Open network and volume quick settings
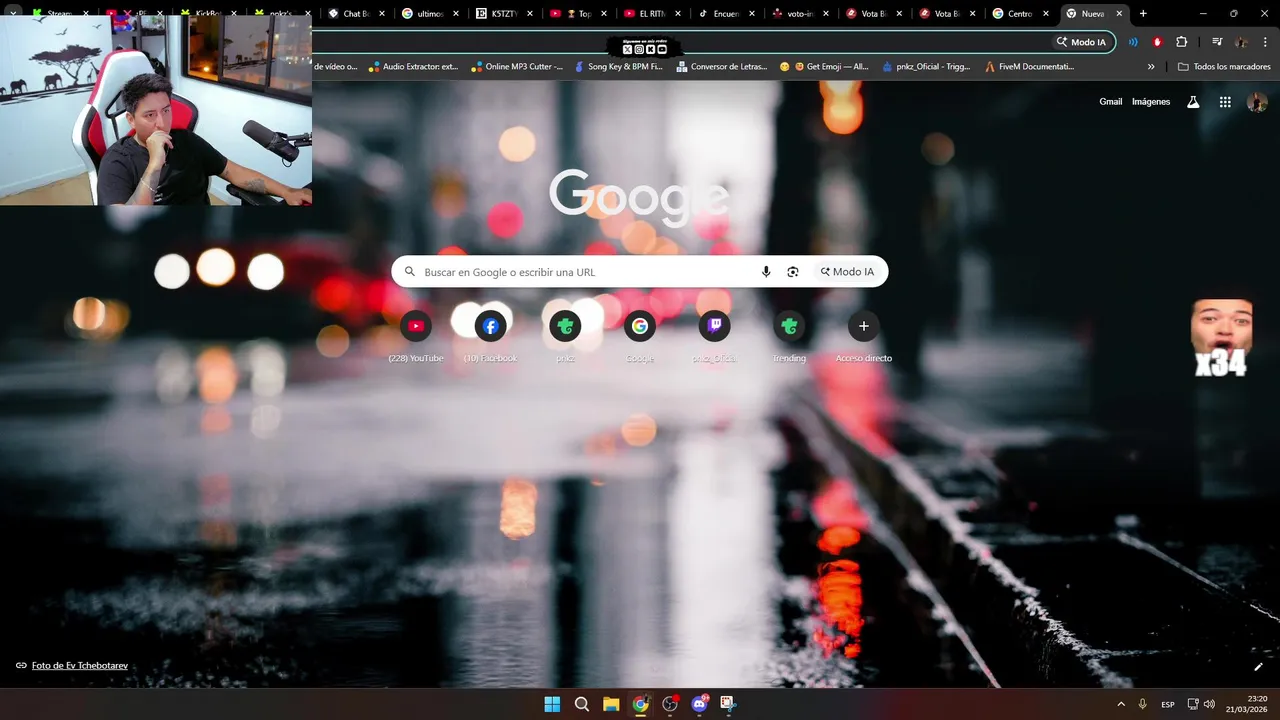This screenshot has height=720, width=1280. [1203, 704]
